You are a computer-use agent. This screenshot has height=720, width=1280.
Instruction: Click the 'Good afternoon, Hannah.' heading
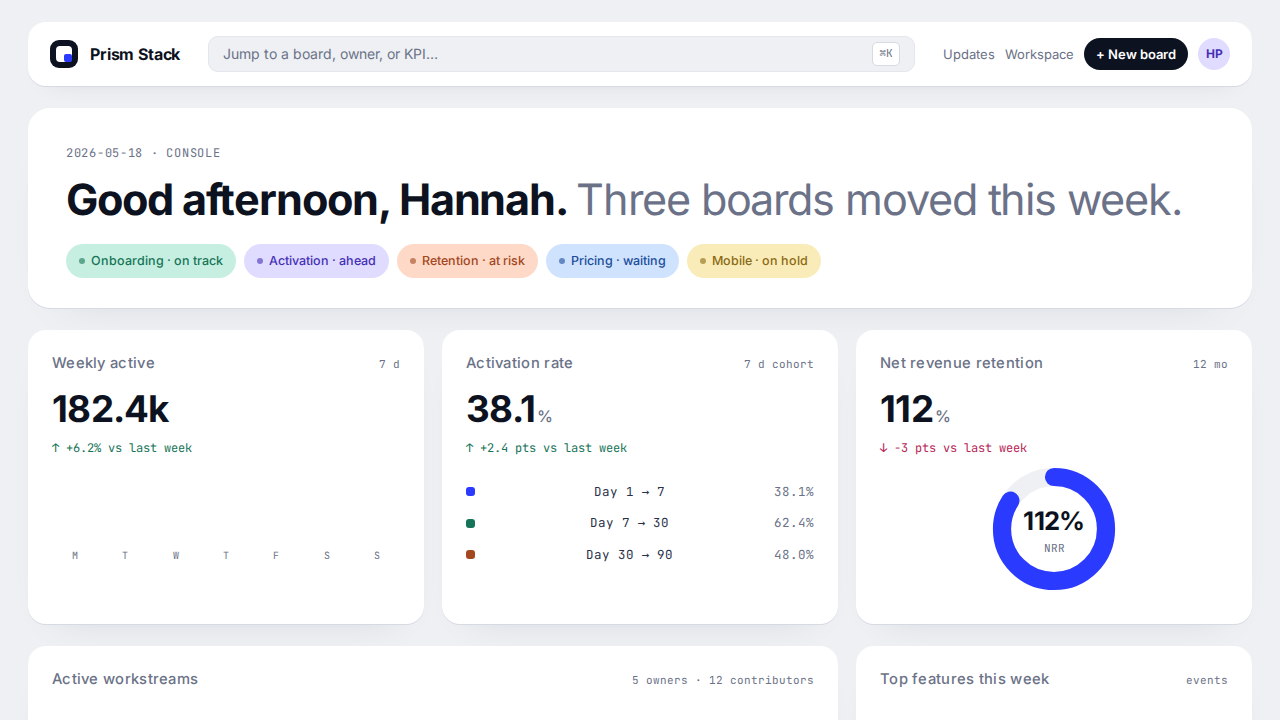click(317, 200)
